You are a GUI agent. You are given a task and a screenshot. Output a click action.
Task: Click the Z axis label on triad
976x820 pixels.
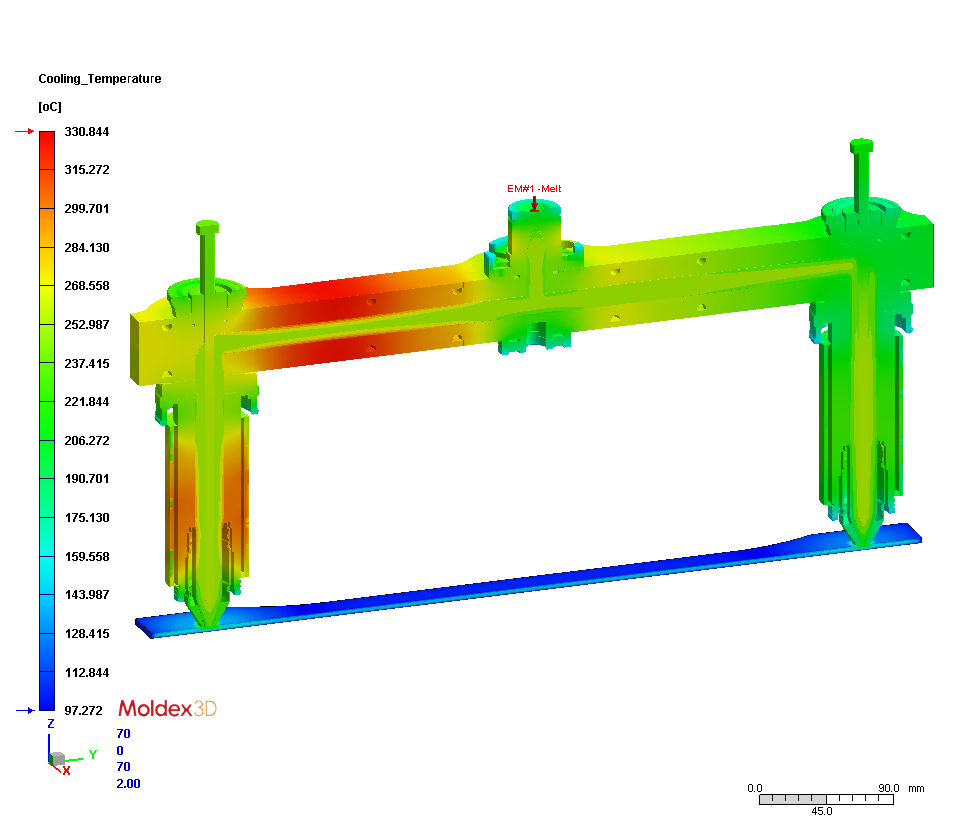click(50, 724)
